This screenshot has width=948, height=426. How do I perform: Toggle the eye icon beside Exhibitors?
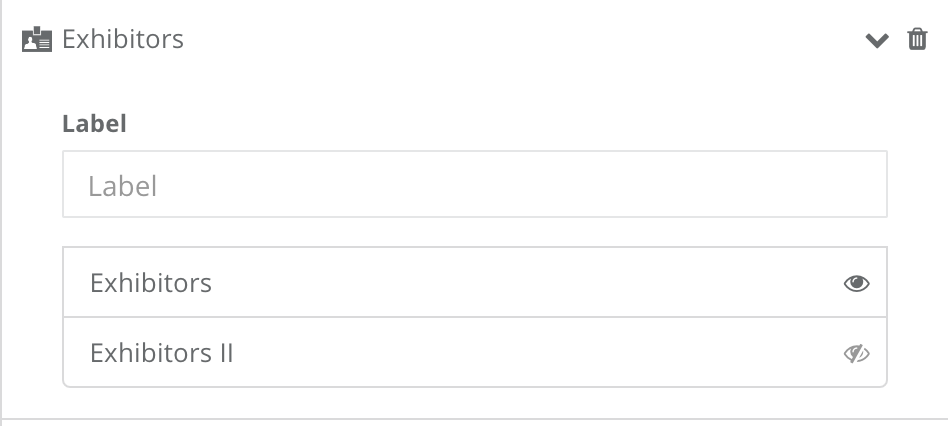pyautogui.click(x=857, y=283)
